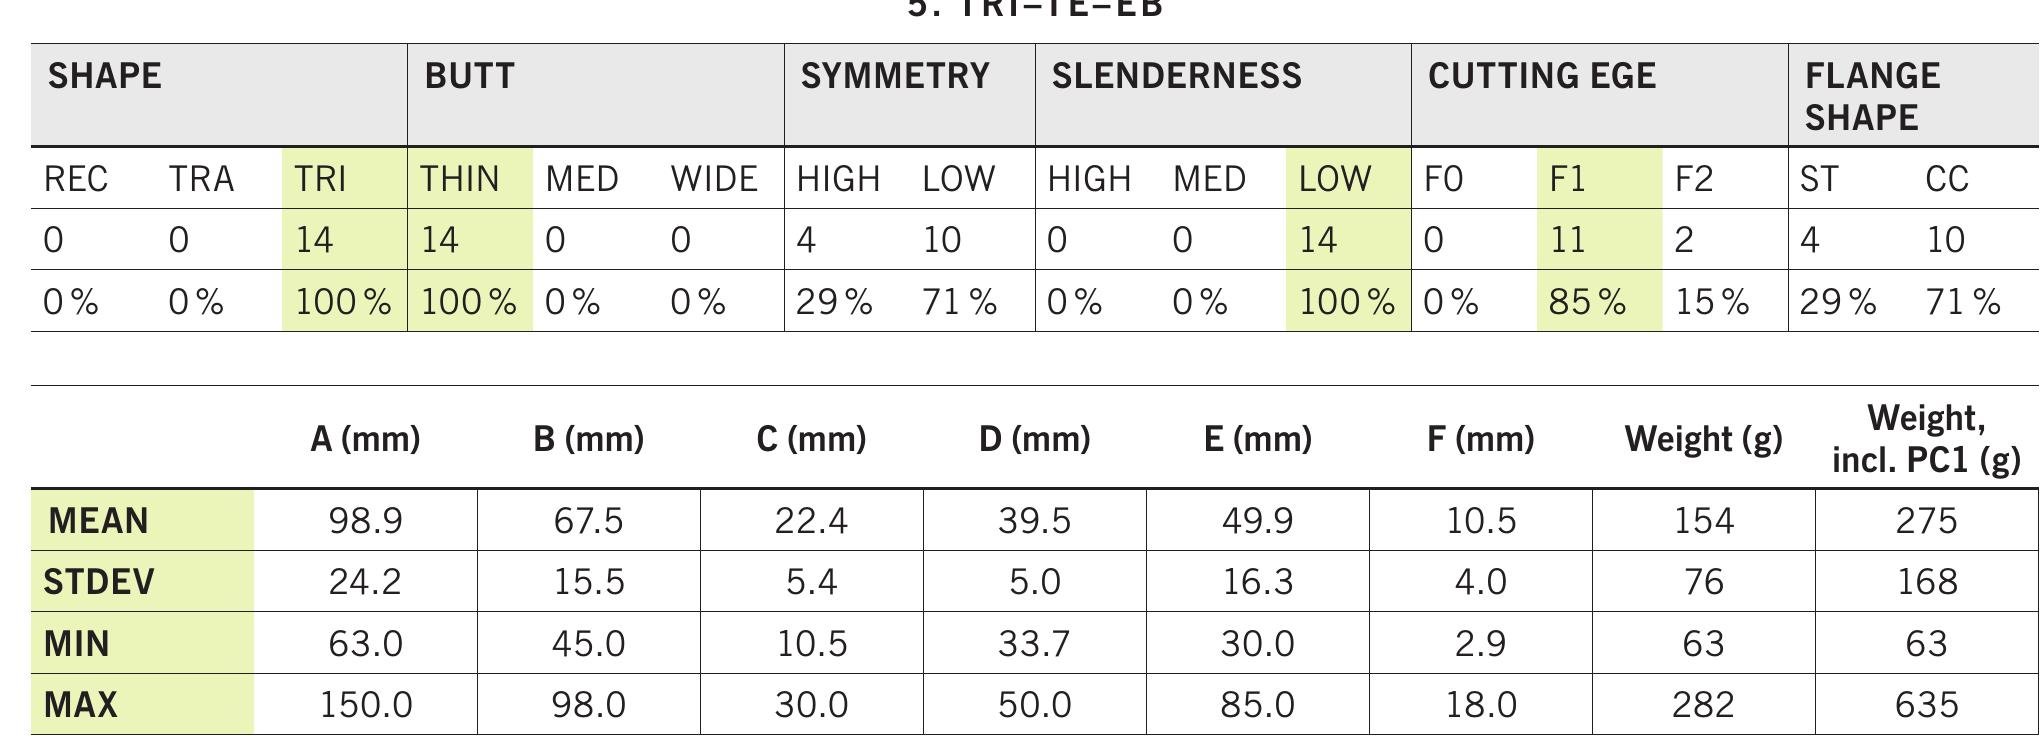Click the MAX row label
This screenshot has height=747, width=2044.
click(81, 705)
